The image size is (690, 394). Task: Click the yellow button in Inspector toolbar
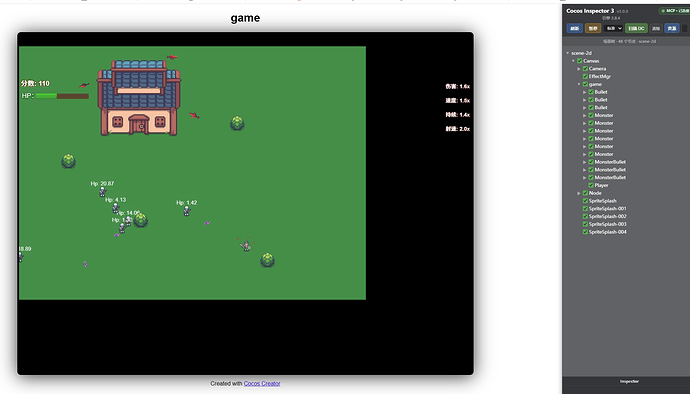click(x=593, y=28)
